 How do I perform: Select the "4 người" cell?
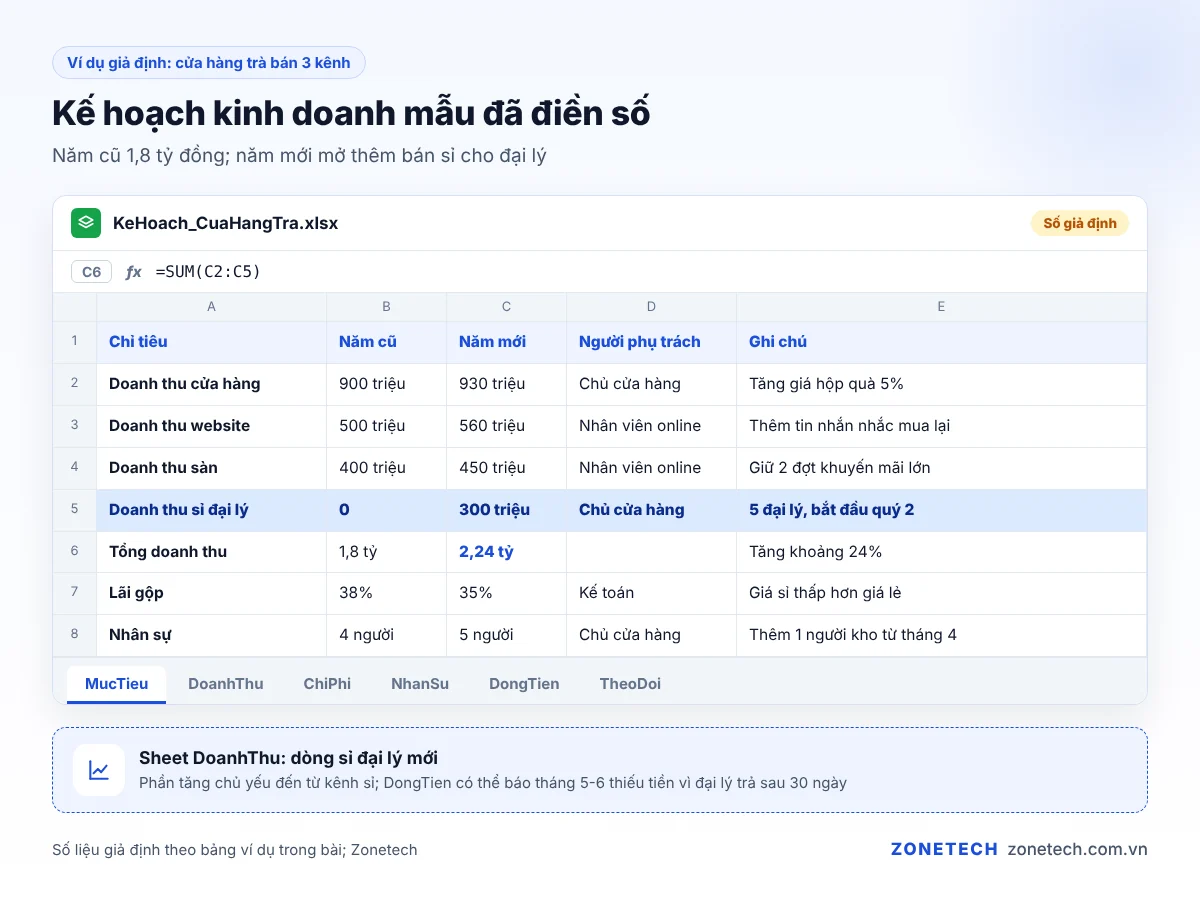[x=386, y=635]
